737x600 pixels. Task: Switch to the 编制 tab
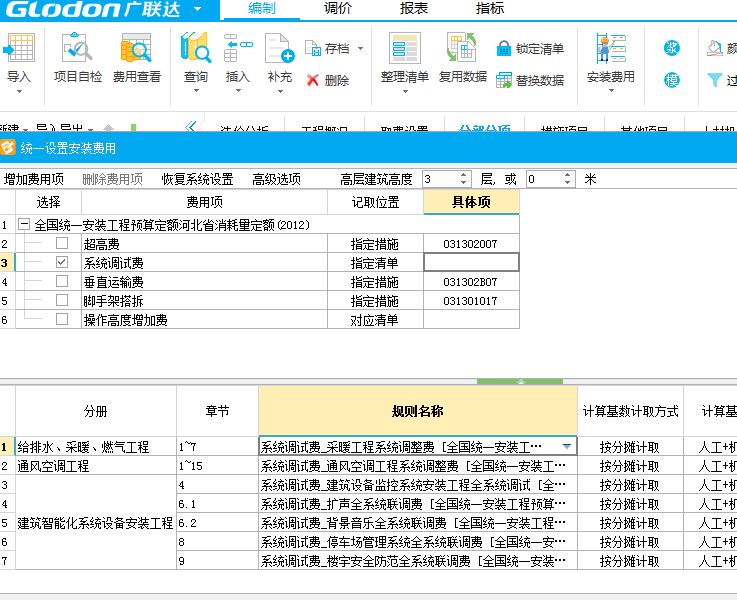261,8
